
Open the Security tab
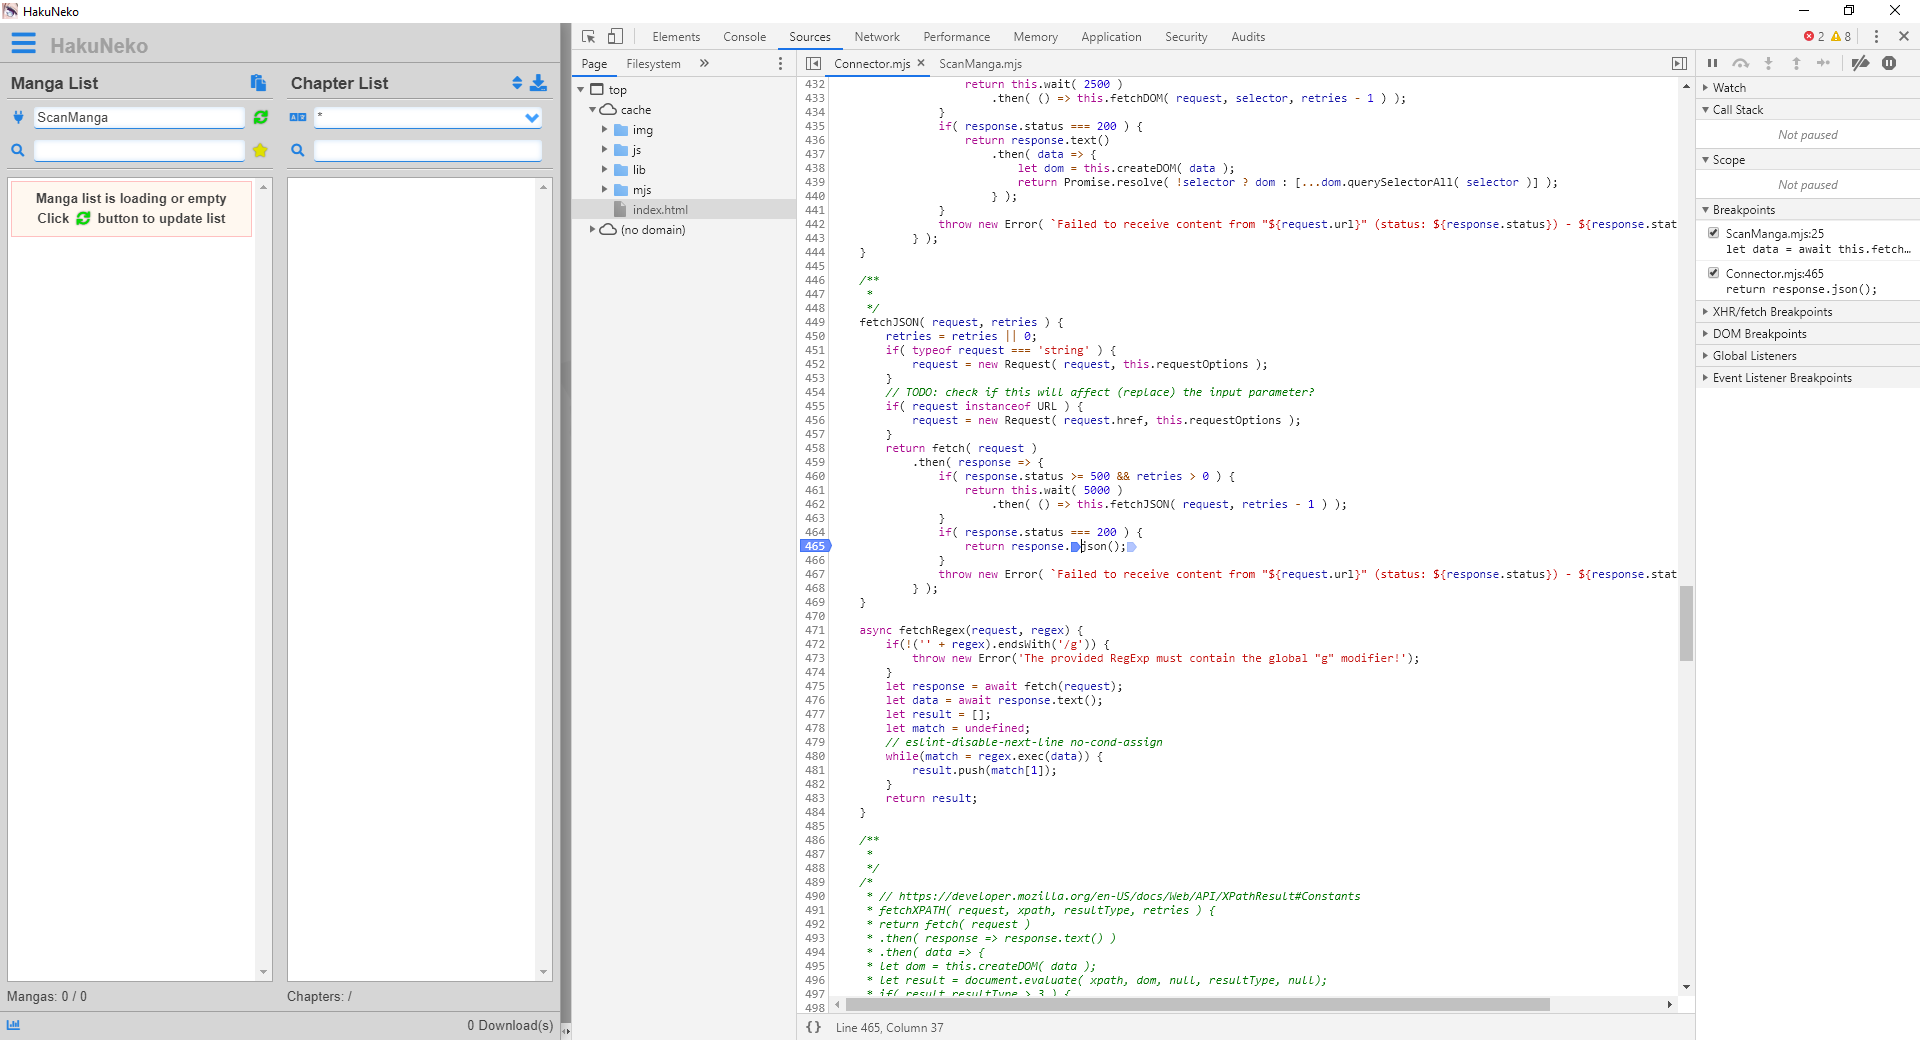(x=1186, y=37)
